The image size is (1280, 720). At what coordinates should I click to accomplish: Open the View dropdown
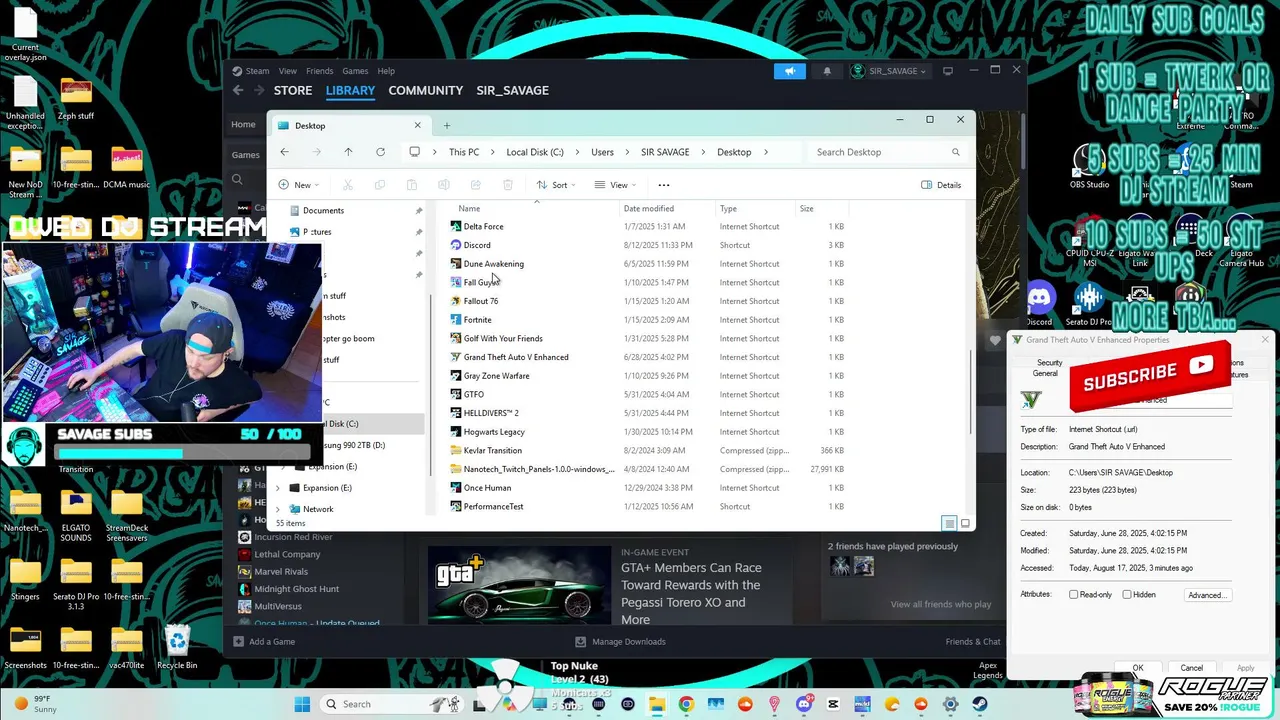[x=616, y=185]
